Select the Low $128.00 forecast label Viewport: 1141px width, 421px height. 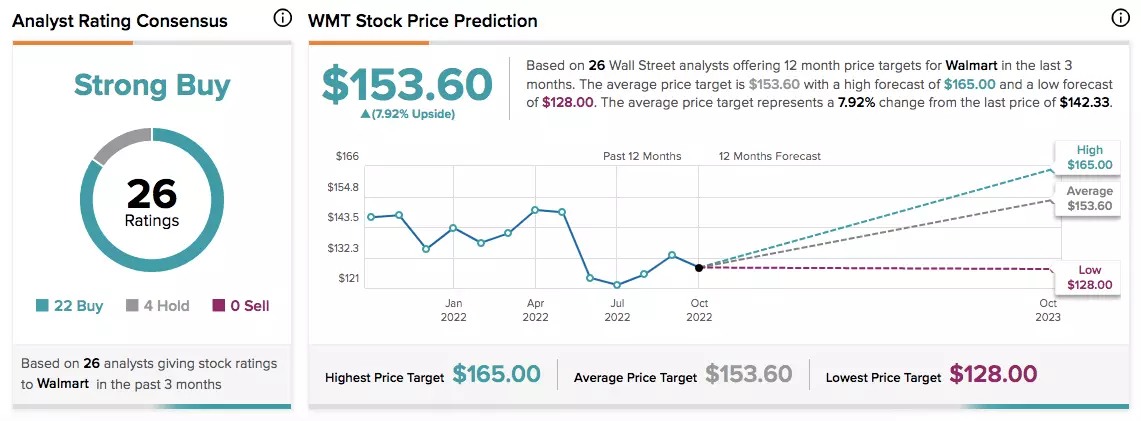point(1089,278)
